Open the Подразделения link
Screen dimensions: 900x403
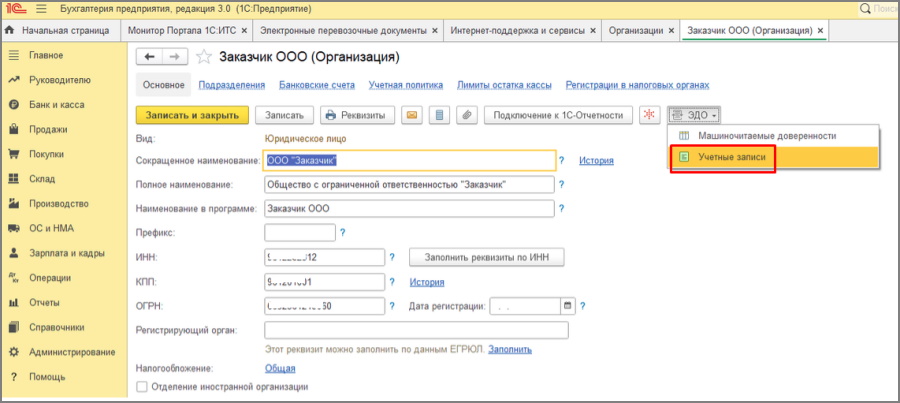click(232, 85)
